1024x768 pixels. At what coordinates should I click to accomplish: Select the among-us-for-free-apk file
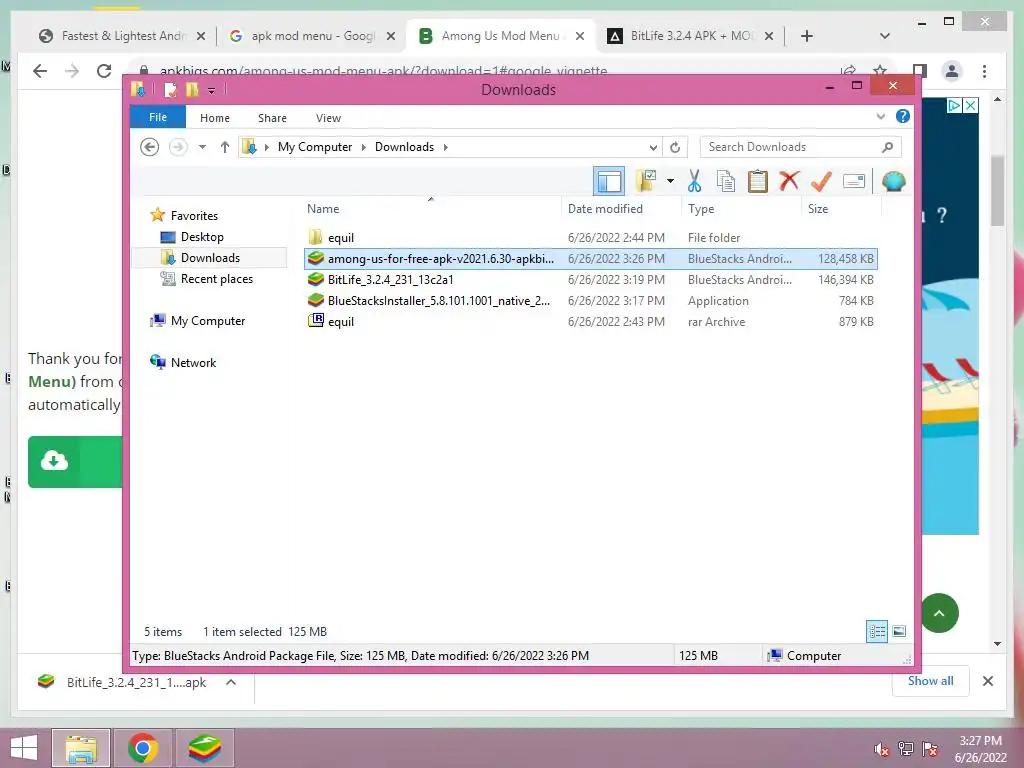coord(590,259)
